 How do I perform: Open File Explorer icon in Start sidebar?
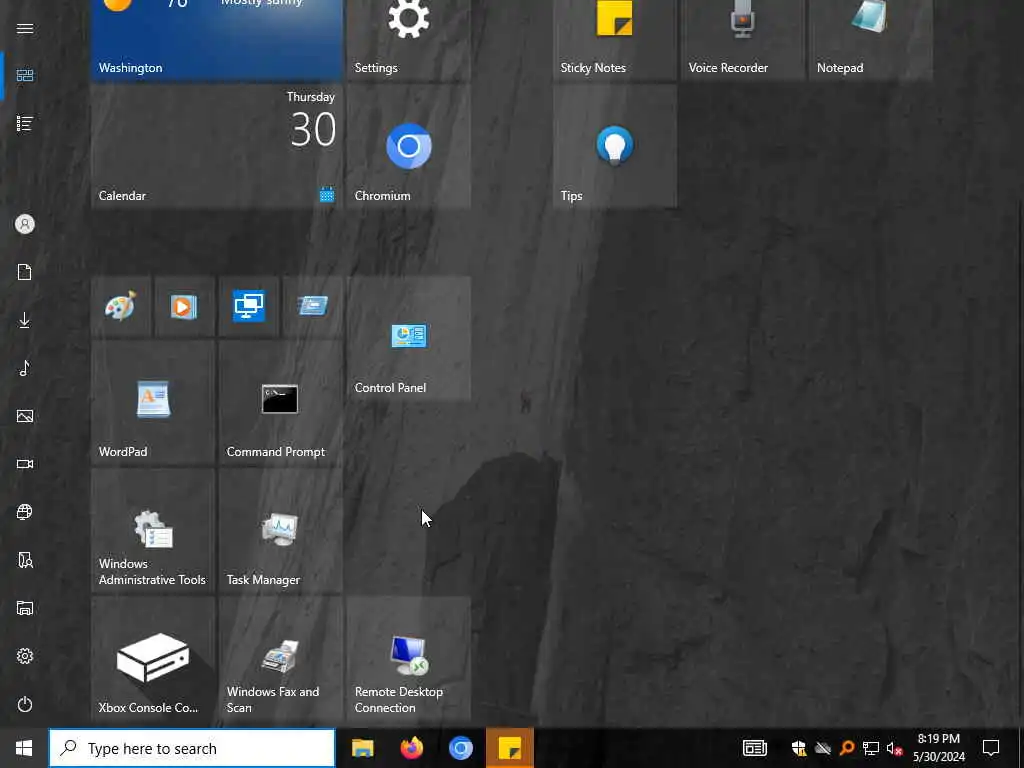[x=25, y=608]
